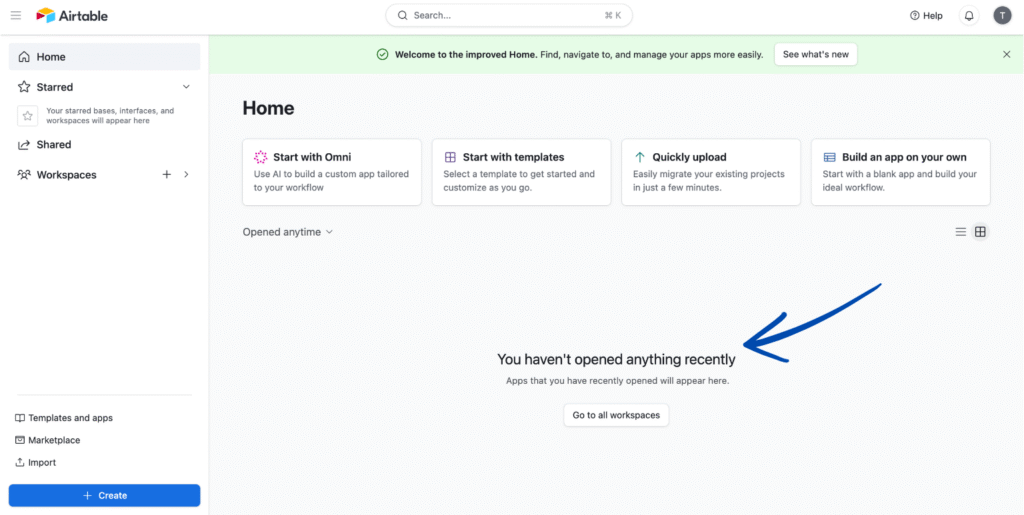1024x515 pixels.
Task: Click the Search input field
Action: tap(509, 15)
